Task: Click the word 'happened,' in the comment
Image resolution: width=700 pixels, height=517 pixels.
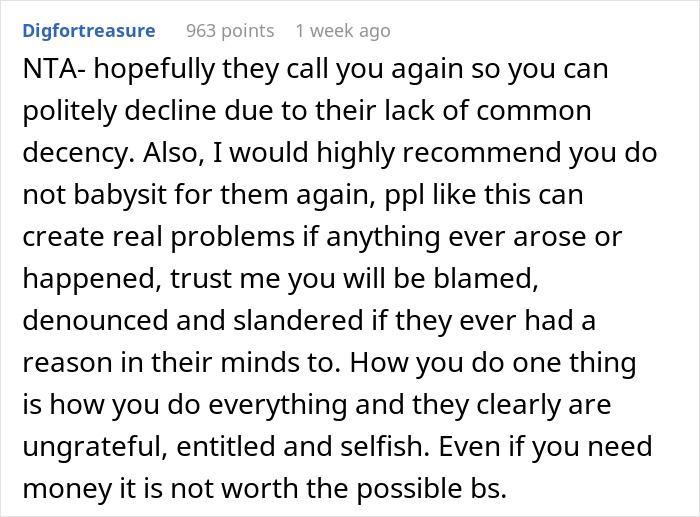Action: (92, 279)
